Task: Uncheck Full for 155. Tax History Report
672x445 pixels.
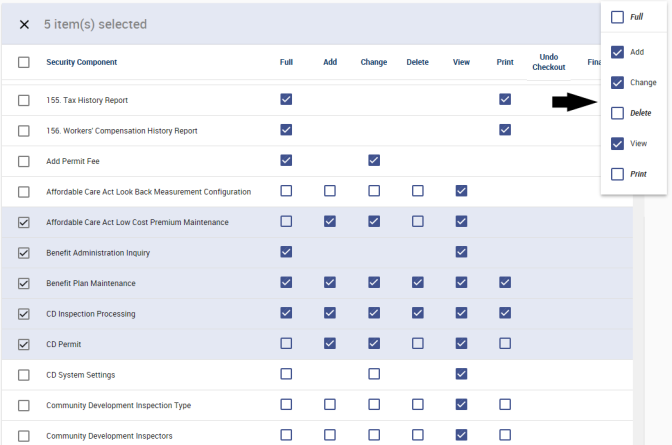Action: 287,100
